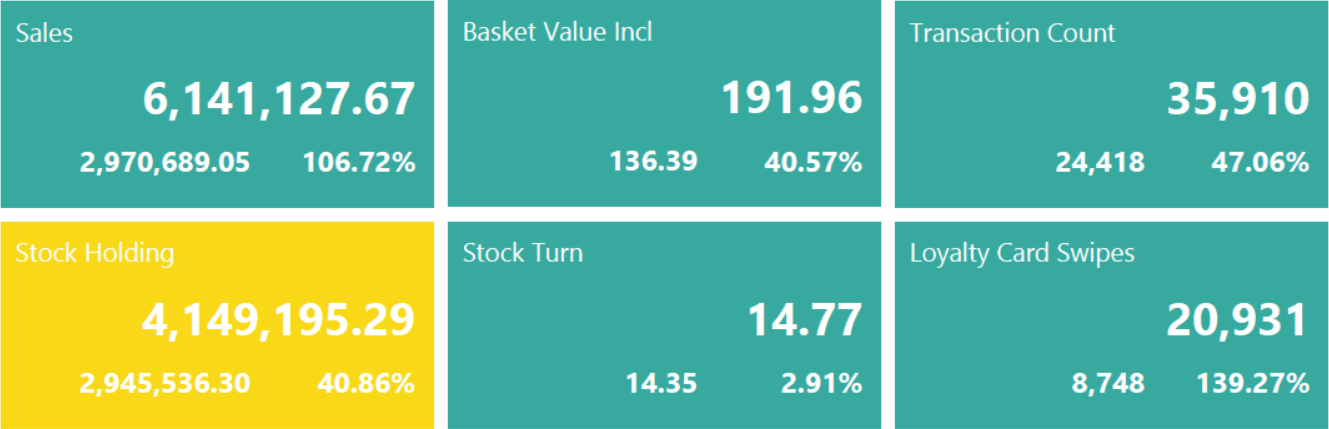
Task: Click the 2,945,536.30 prior stock holding
Action: pyautogui.click(x=165, y=383)
